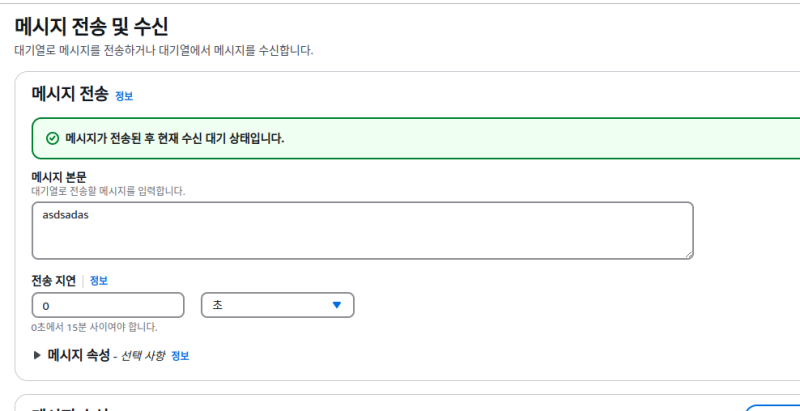Click the blue dropdown arrow beside 초
800x411 pixels.
337,305
